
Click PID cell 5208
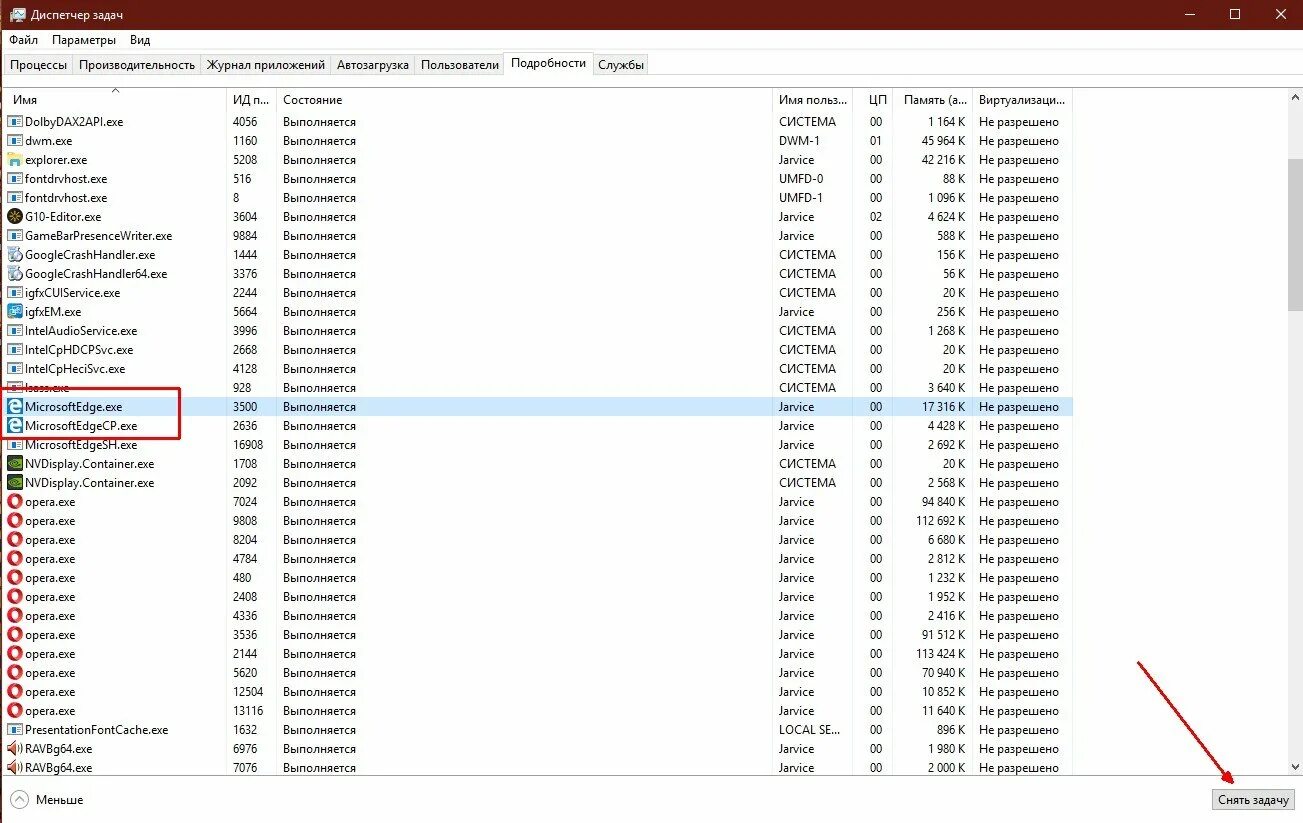pyautogui.click(x=245, y=160)
